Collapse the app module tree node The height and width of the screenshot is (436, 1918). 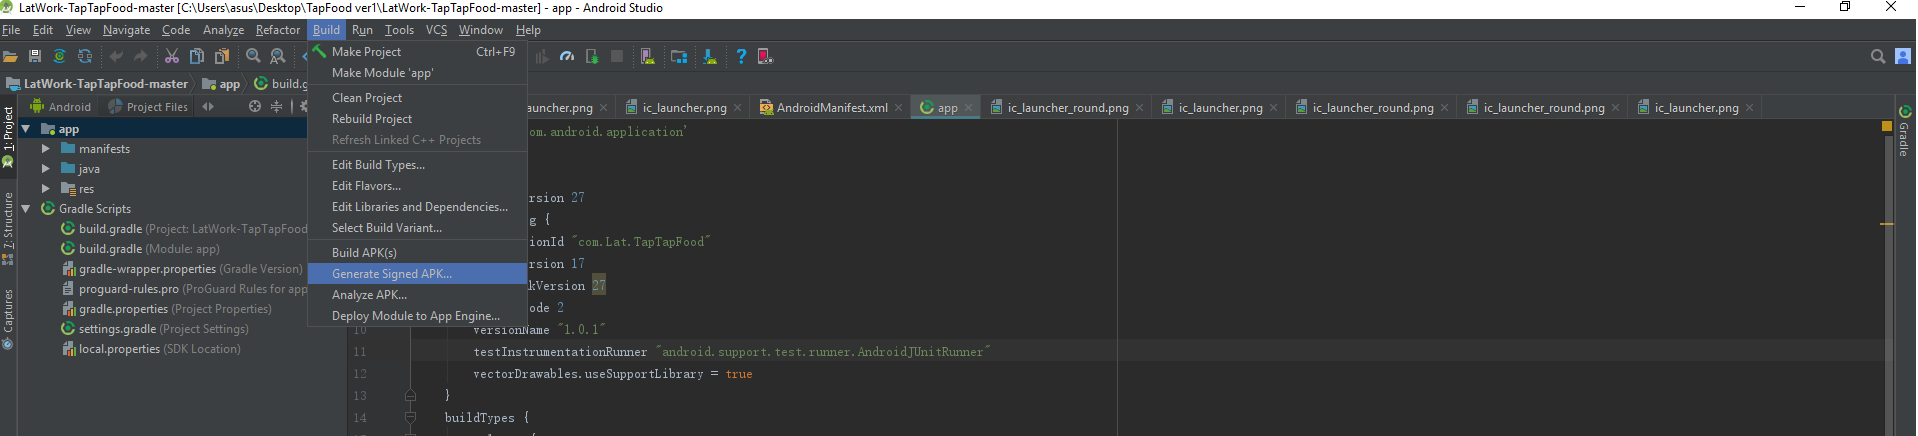(26, 129)
